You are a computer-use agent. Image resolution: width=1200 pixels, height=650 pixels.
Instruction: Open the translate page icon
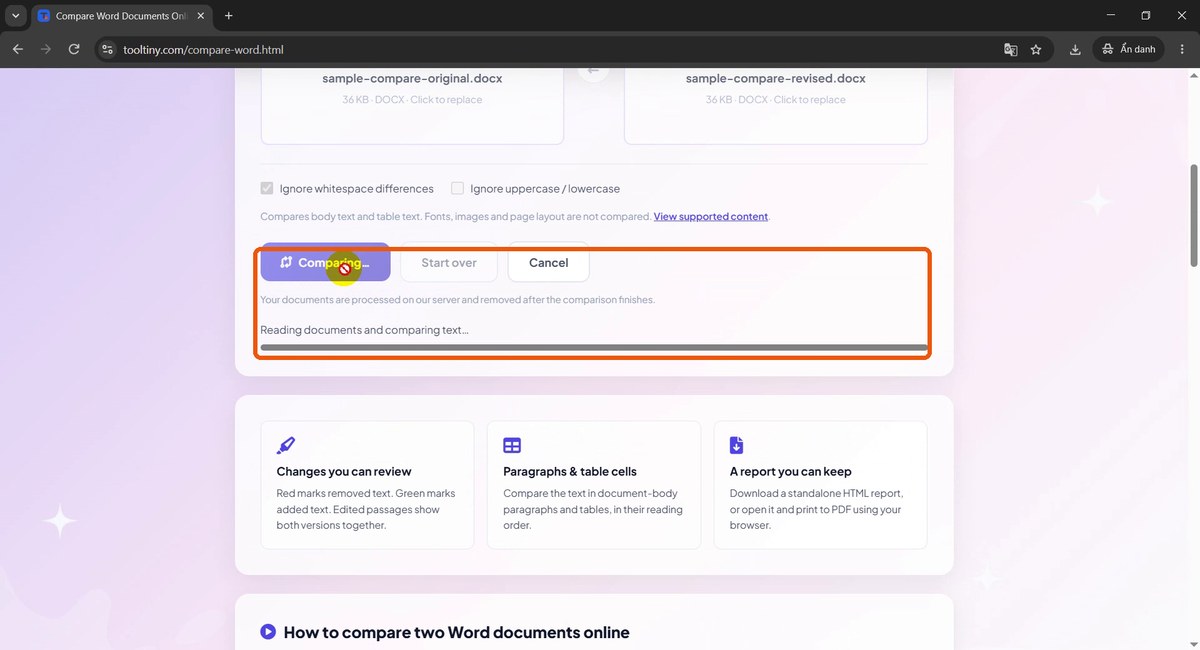[x=1011, y=49]
